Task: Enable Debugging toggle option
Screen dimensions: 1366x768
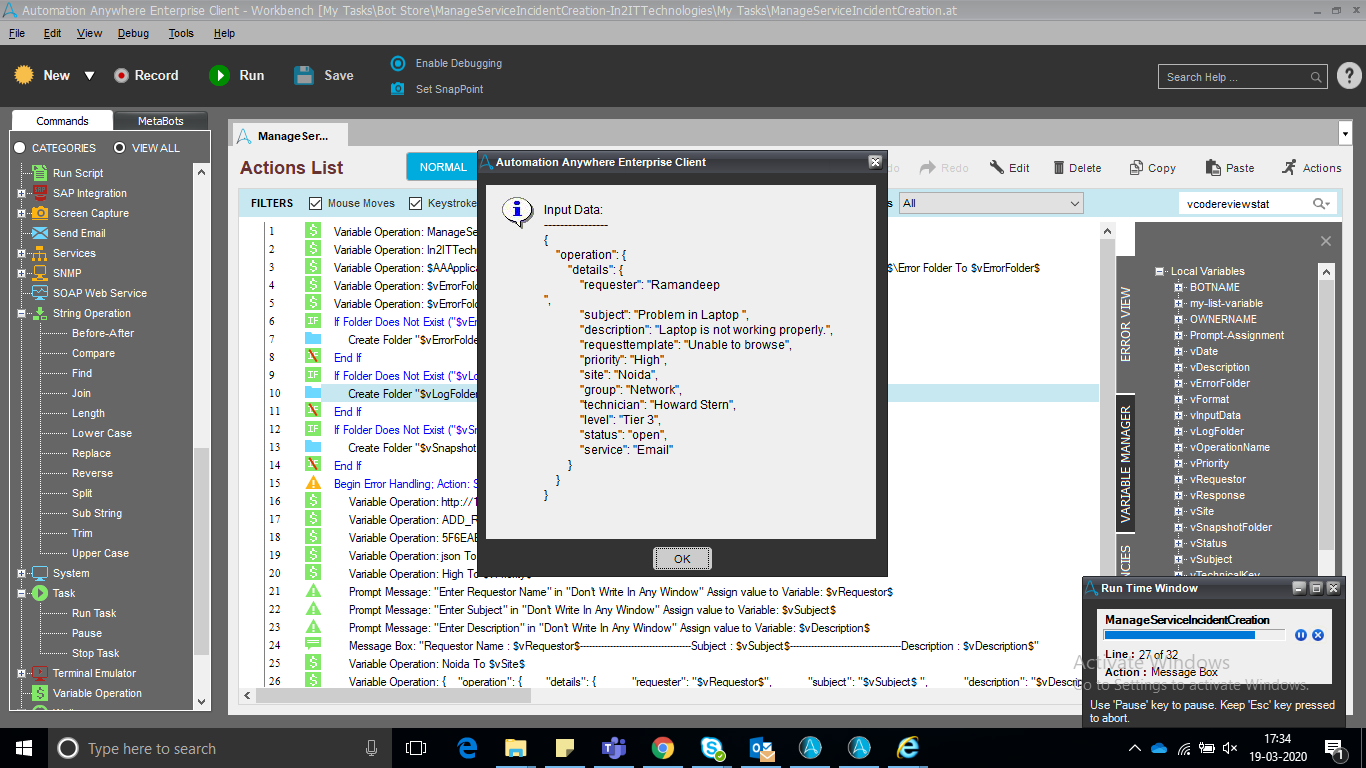Action: tap(398, 63)
